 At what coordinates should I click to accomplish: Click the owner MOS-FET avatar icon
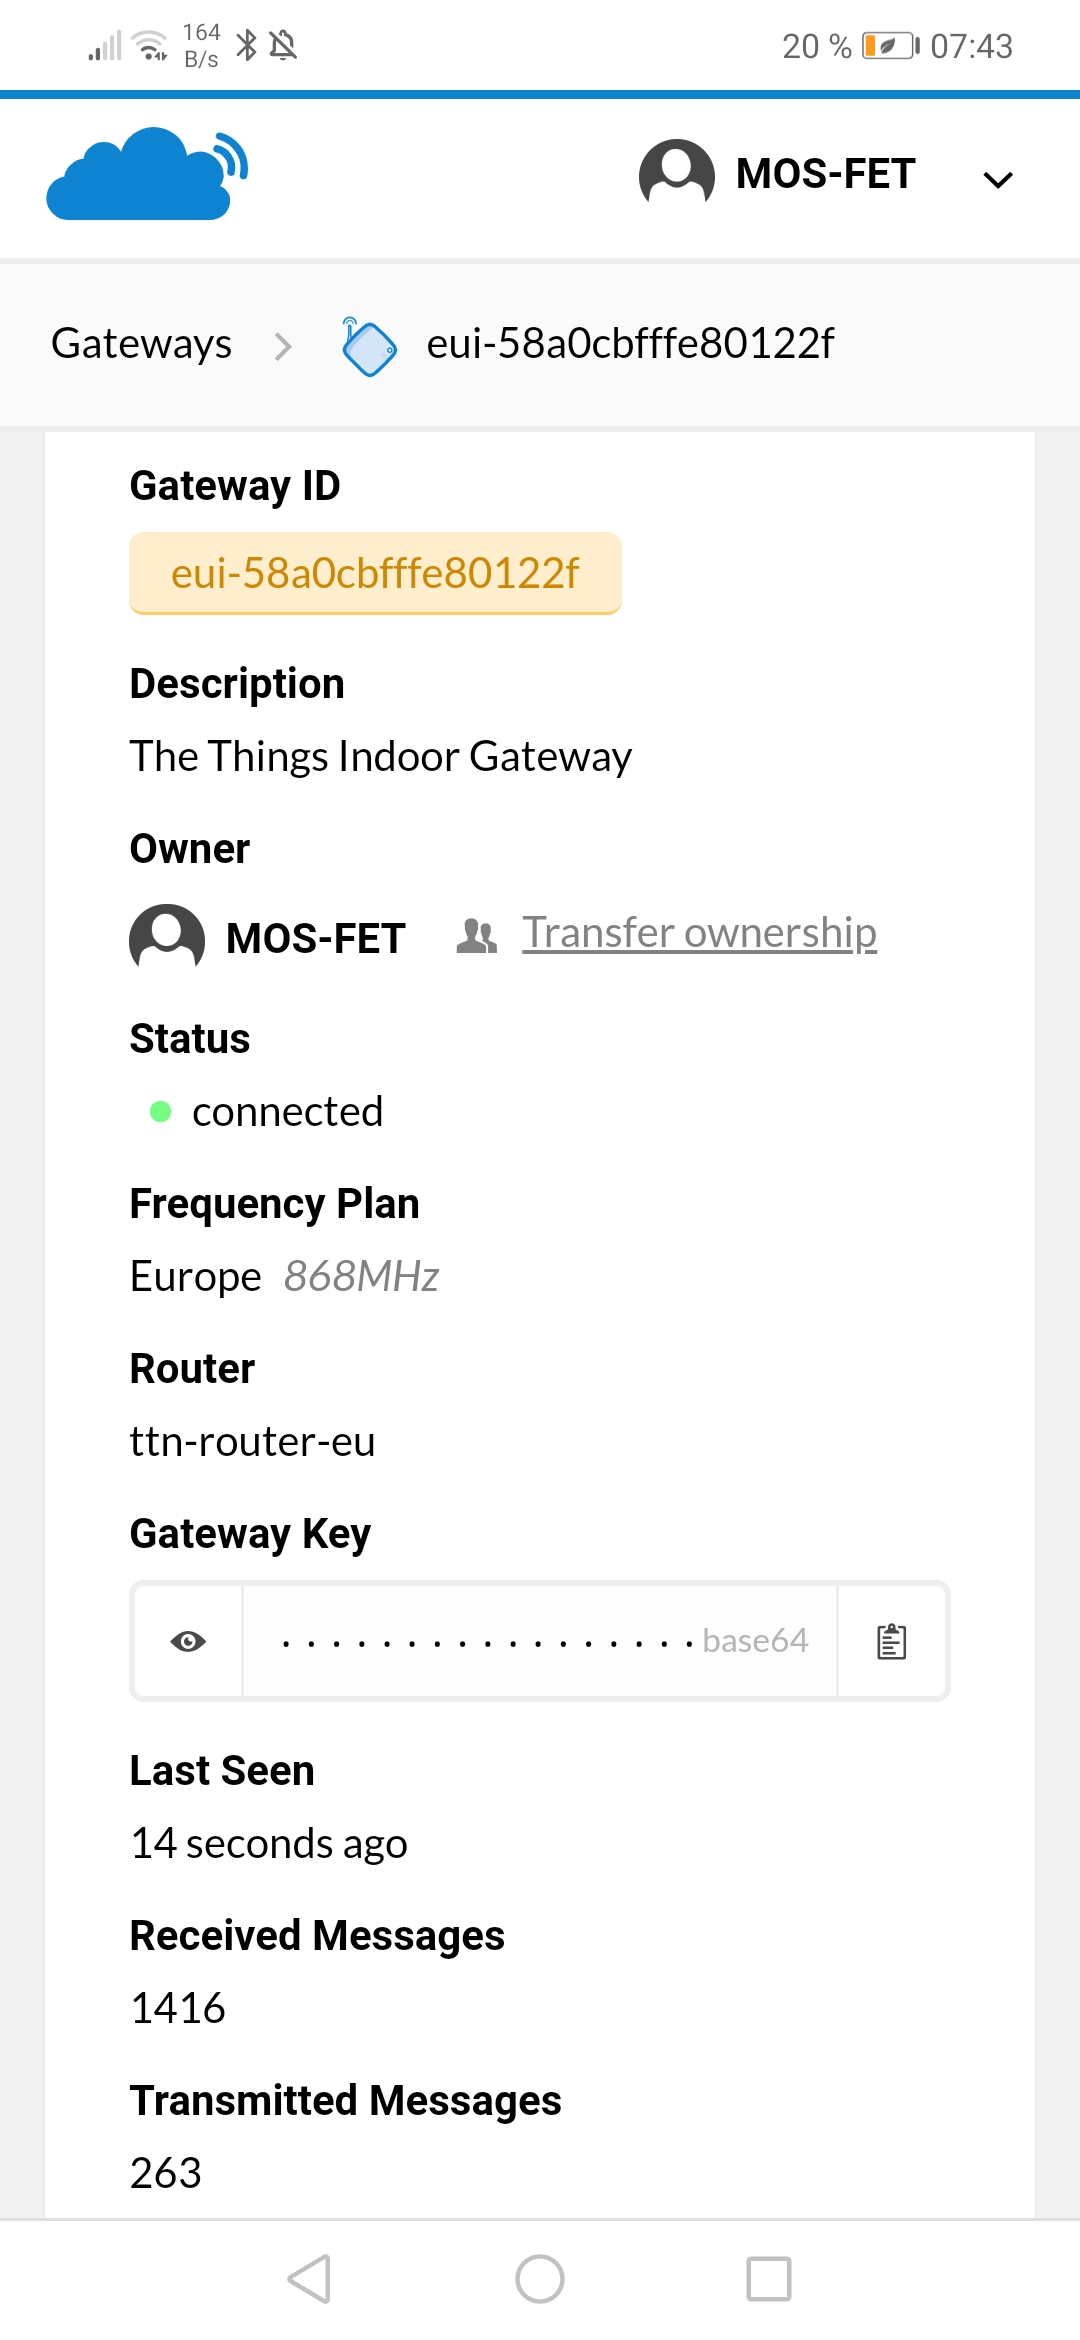167,938
